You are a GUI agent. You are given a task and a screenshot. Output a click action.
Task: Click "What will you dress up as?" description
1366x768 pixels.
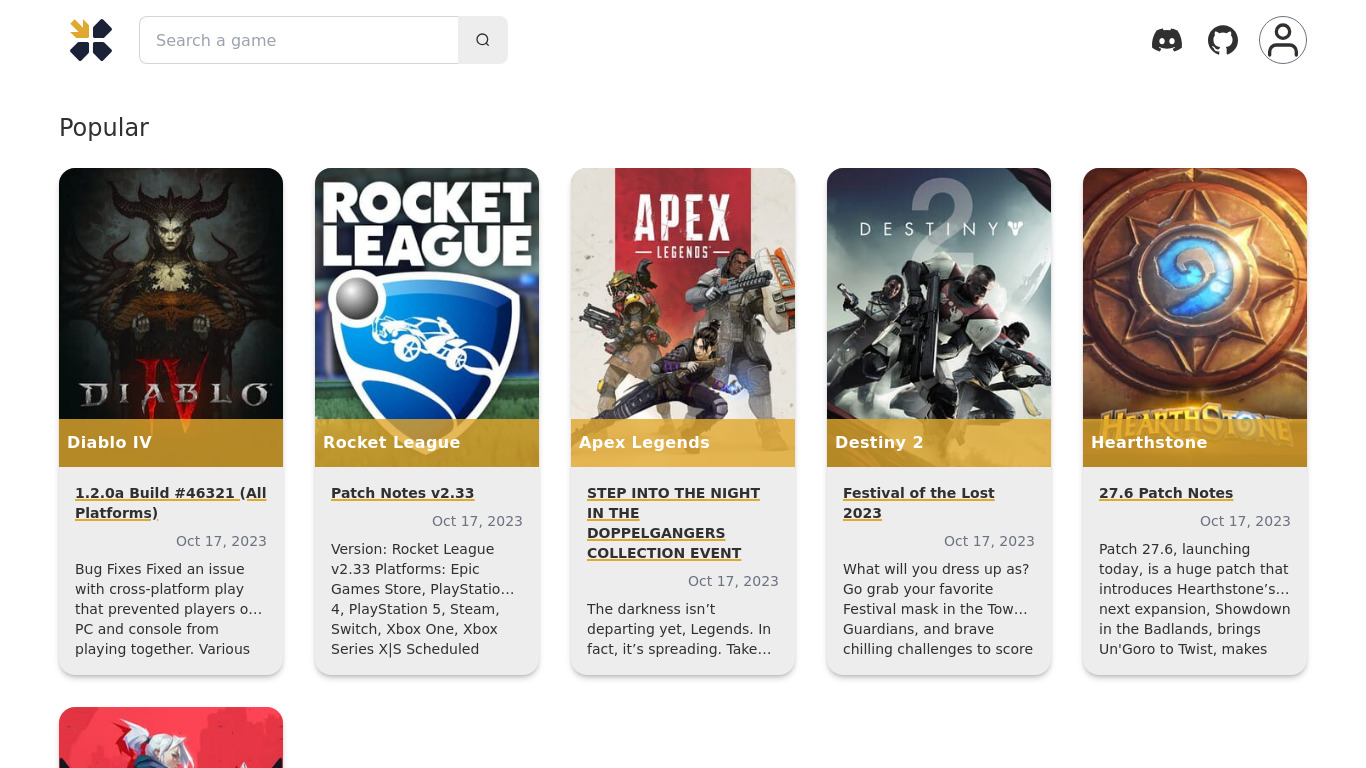pos(939,609)
